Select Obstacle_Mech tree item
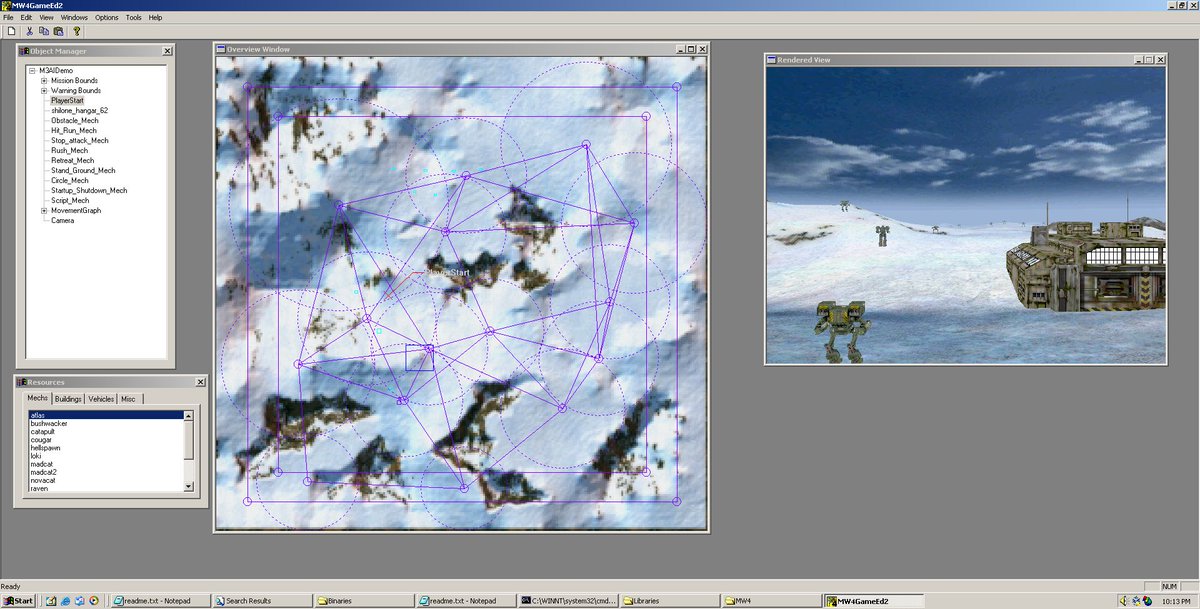 (x=75, y=120)
